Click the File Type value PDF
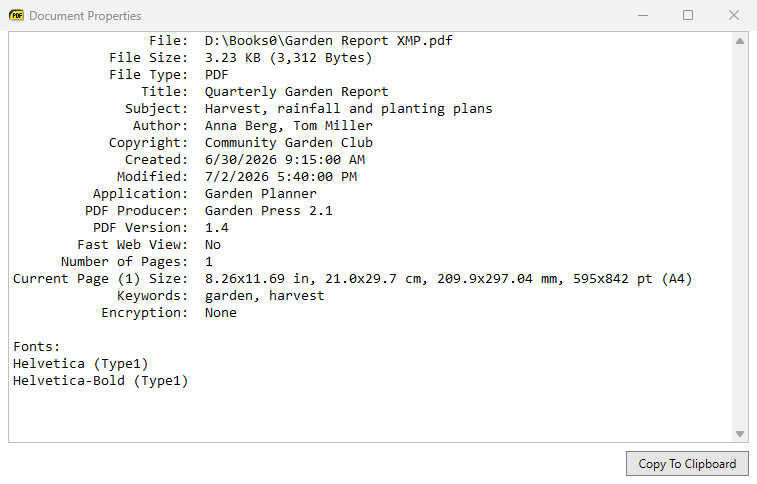Viewport: 757px width, 484px height. point(217,75)
